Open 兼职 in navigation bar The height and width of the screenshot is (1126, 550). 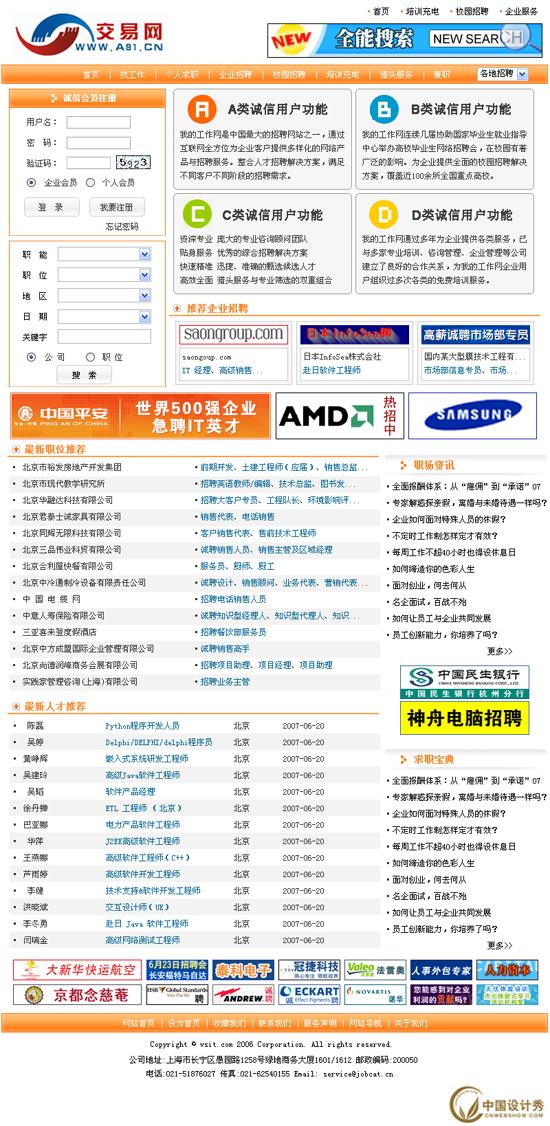tap(442, 75)
